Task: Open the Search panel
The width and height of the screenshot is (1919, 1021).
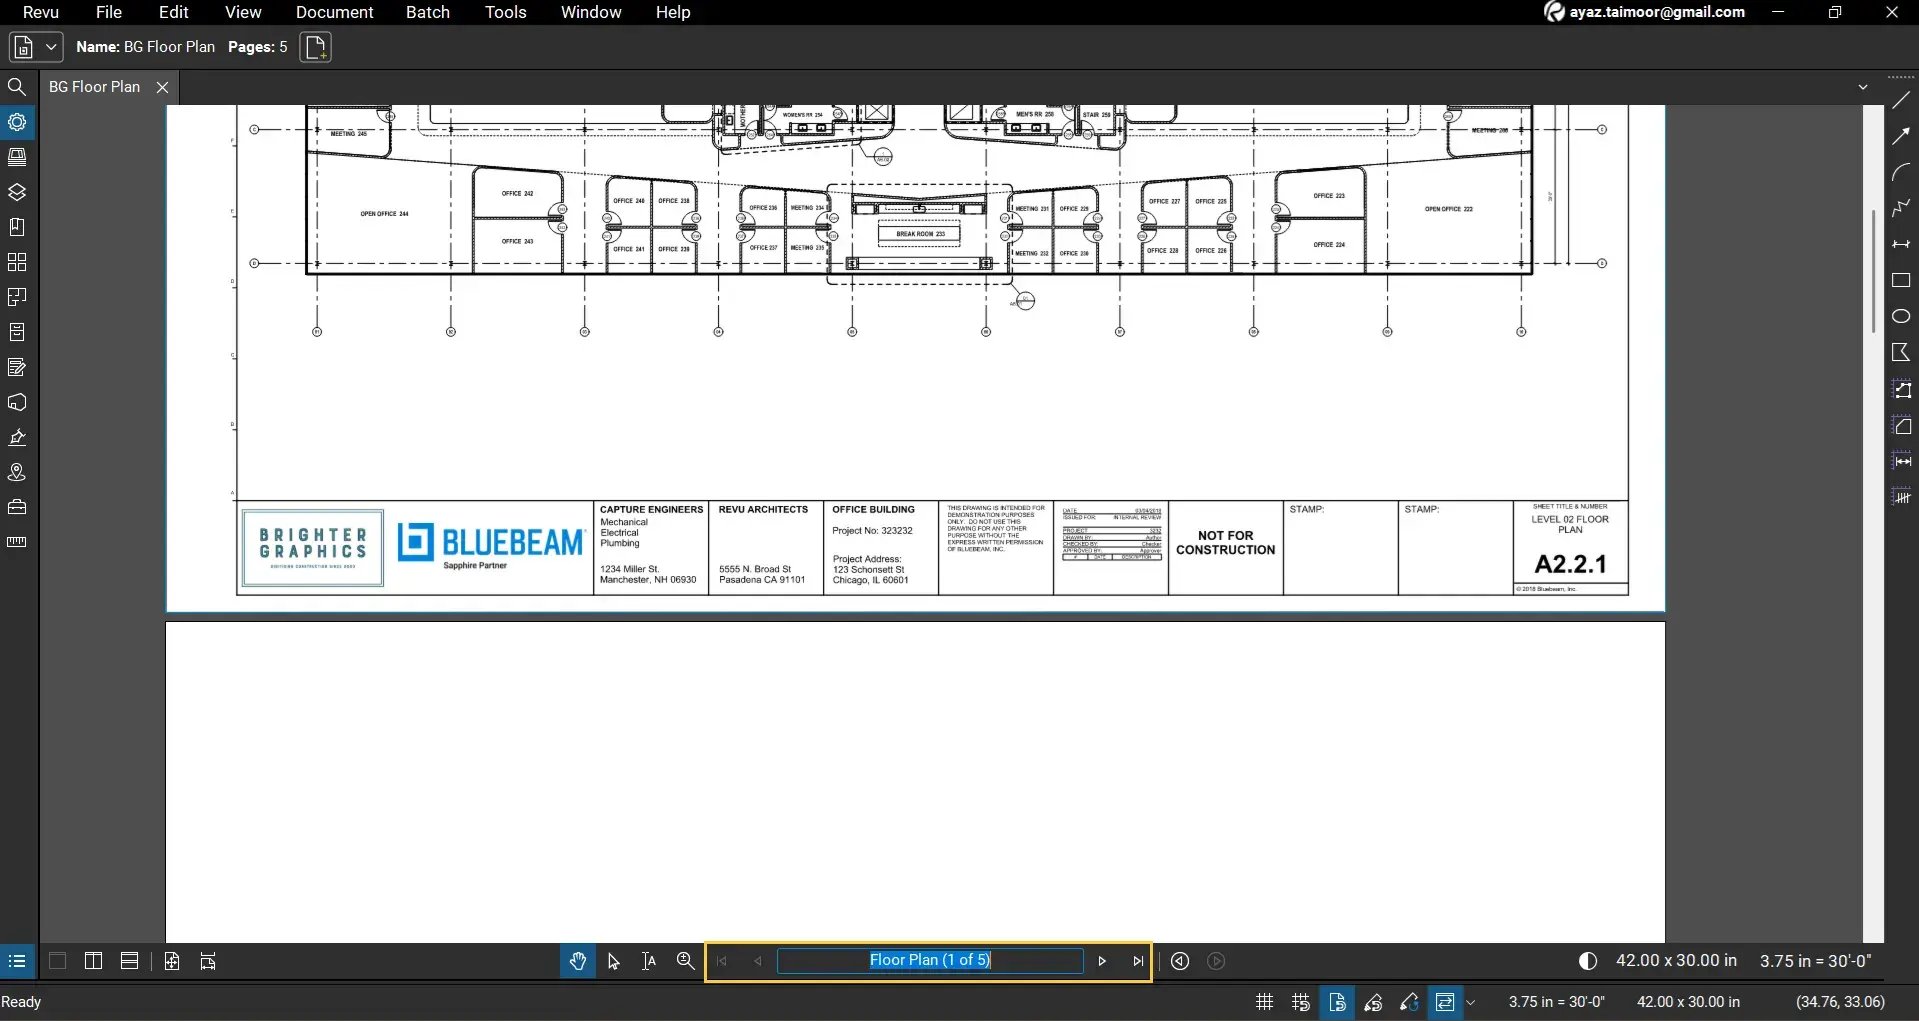Action: pyautogui.click(x=17, y=87)
